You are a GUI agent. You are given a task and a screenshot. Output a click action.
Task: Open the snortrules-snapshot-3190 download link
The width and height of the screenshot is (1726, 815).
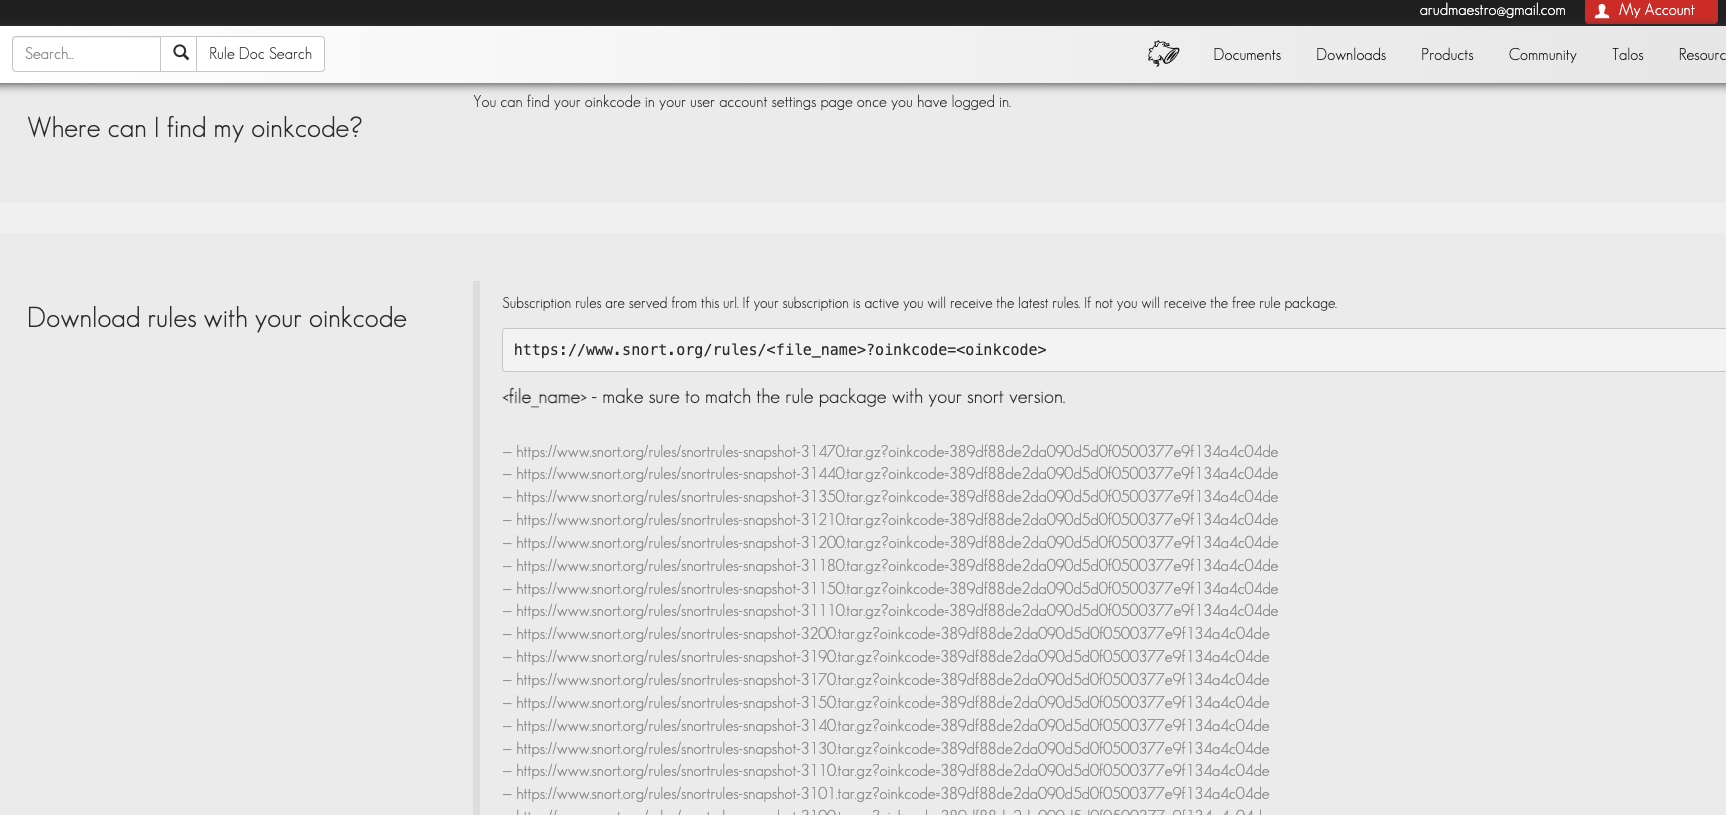[x=893, y=657]
